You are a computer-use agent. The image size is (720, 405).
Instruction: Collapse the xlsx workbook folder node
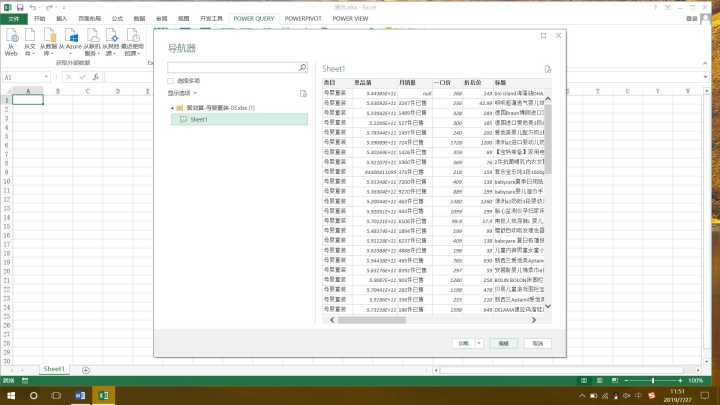170,107
